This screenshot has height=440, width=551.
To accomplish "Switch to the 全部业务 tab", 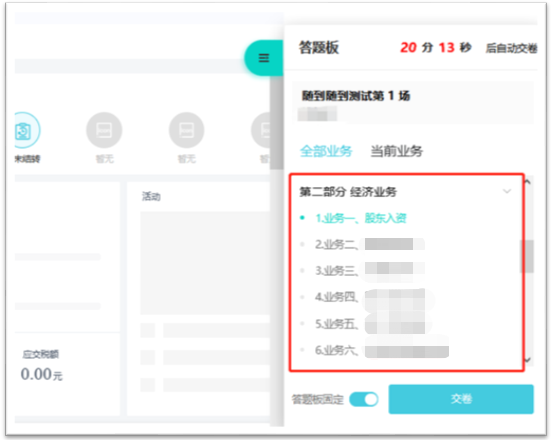I will pyautogui.click(x=326, y=151).
